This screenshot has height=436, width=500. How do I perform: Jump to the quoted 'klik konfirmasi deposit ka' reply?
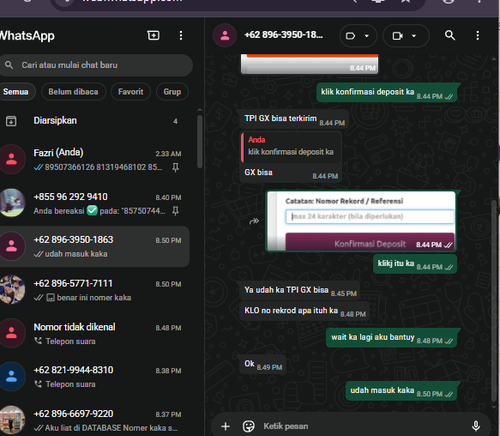(291, 147)
